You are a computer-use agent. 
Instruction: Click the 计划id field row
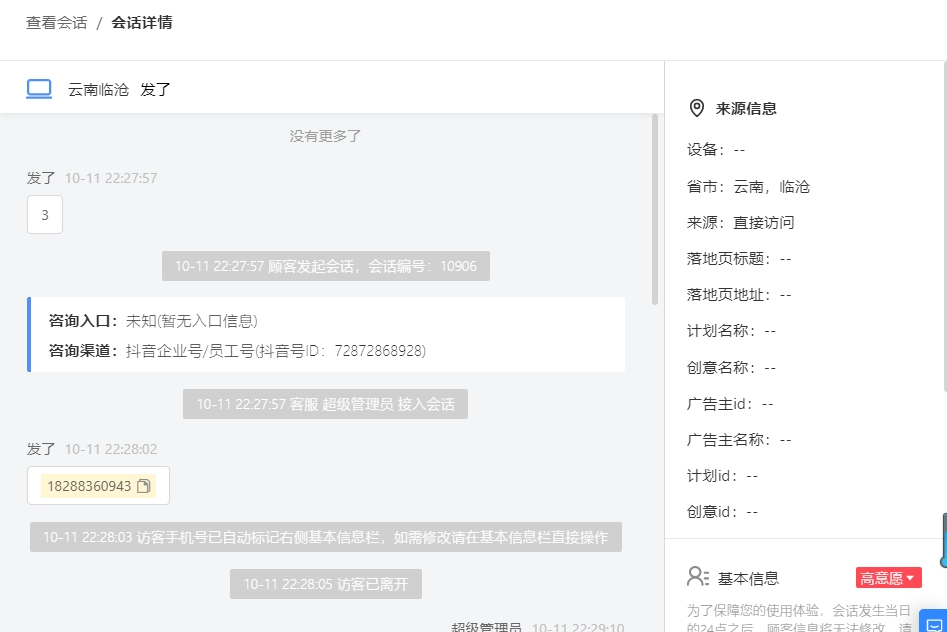(722, 476)
